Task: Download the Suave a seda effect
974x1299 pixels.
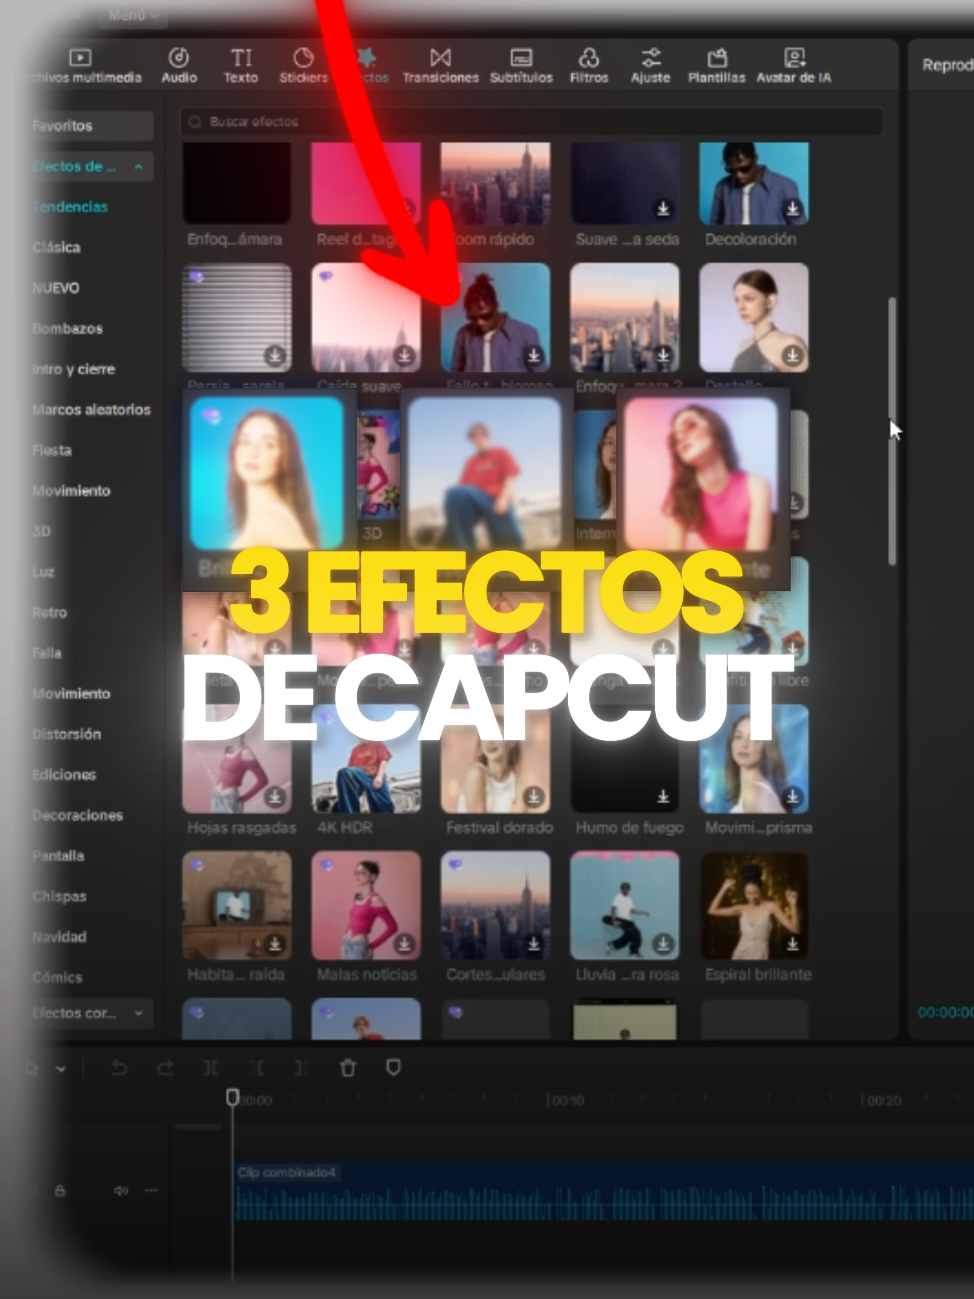Action: (663, 209)
